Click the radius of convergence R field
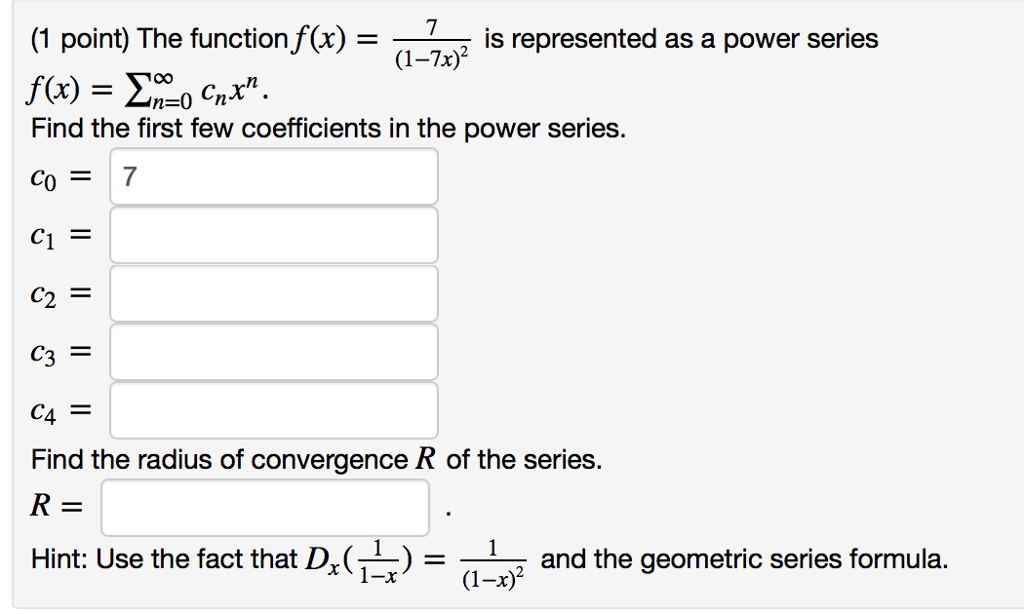This screenshot has height=614, width=1024. 265,507
